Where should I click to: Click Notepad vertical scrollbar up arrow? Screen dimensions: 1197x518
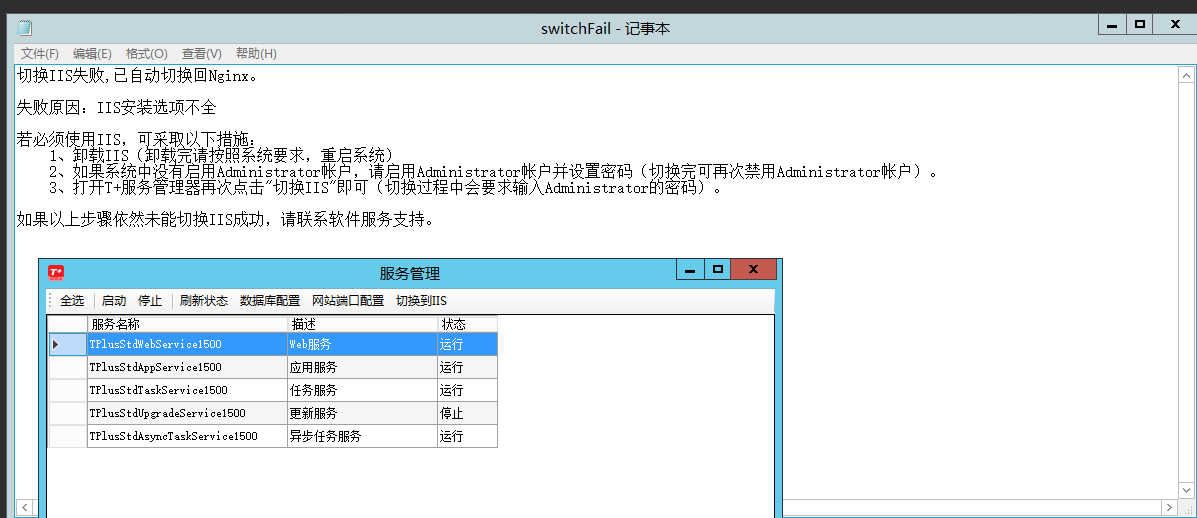[x=1186, y=75]
